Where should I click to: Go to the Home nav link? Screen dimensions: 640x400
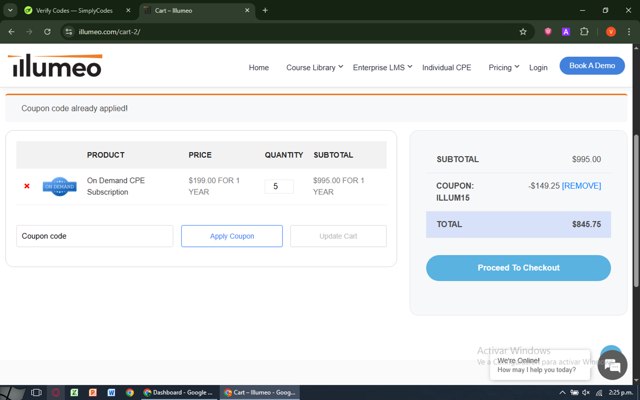(x=259, y=68)
